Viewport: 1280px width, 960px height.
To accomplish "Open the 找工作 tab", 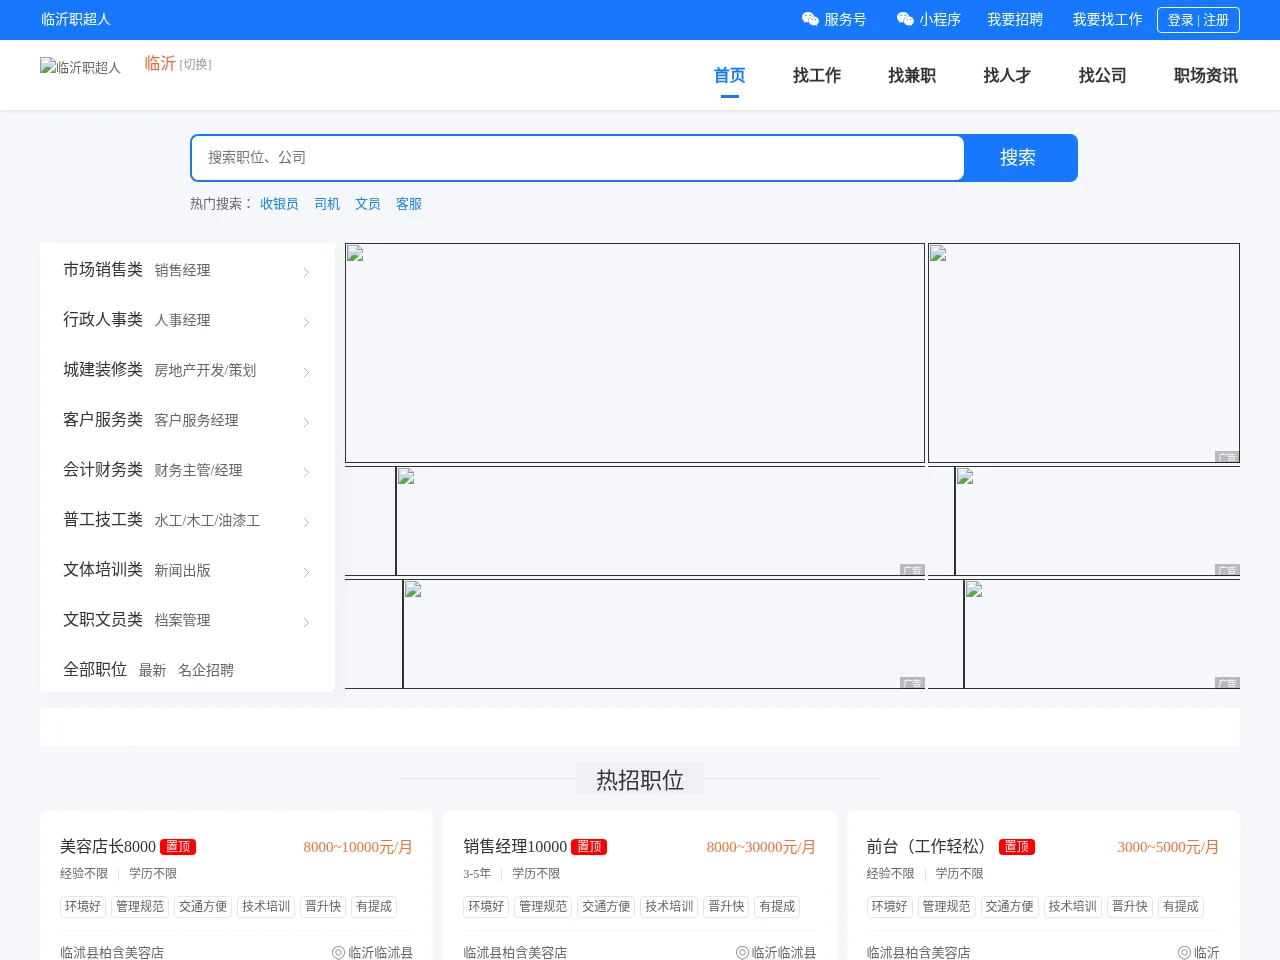I will coord(817,75).
